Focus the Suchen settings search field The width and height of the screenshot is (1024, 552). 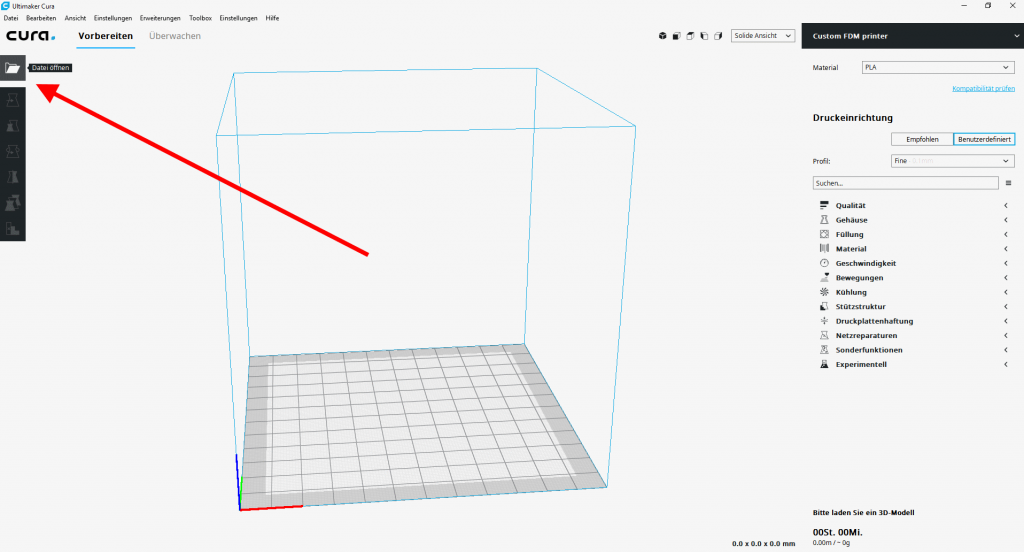click(905, 183)
